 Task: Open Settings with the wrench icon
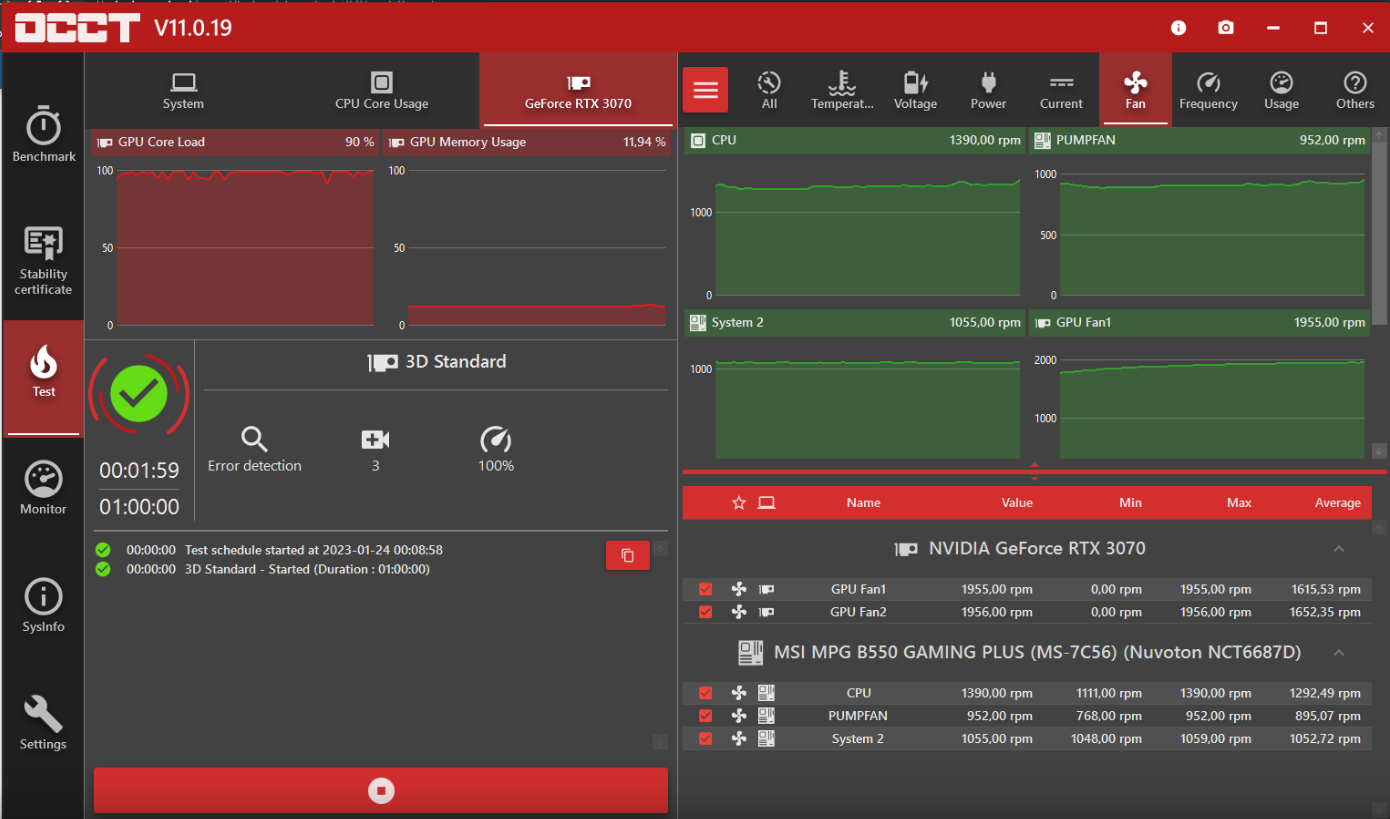click(x=43, y=723)
